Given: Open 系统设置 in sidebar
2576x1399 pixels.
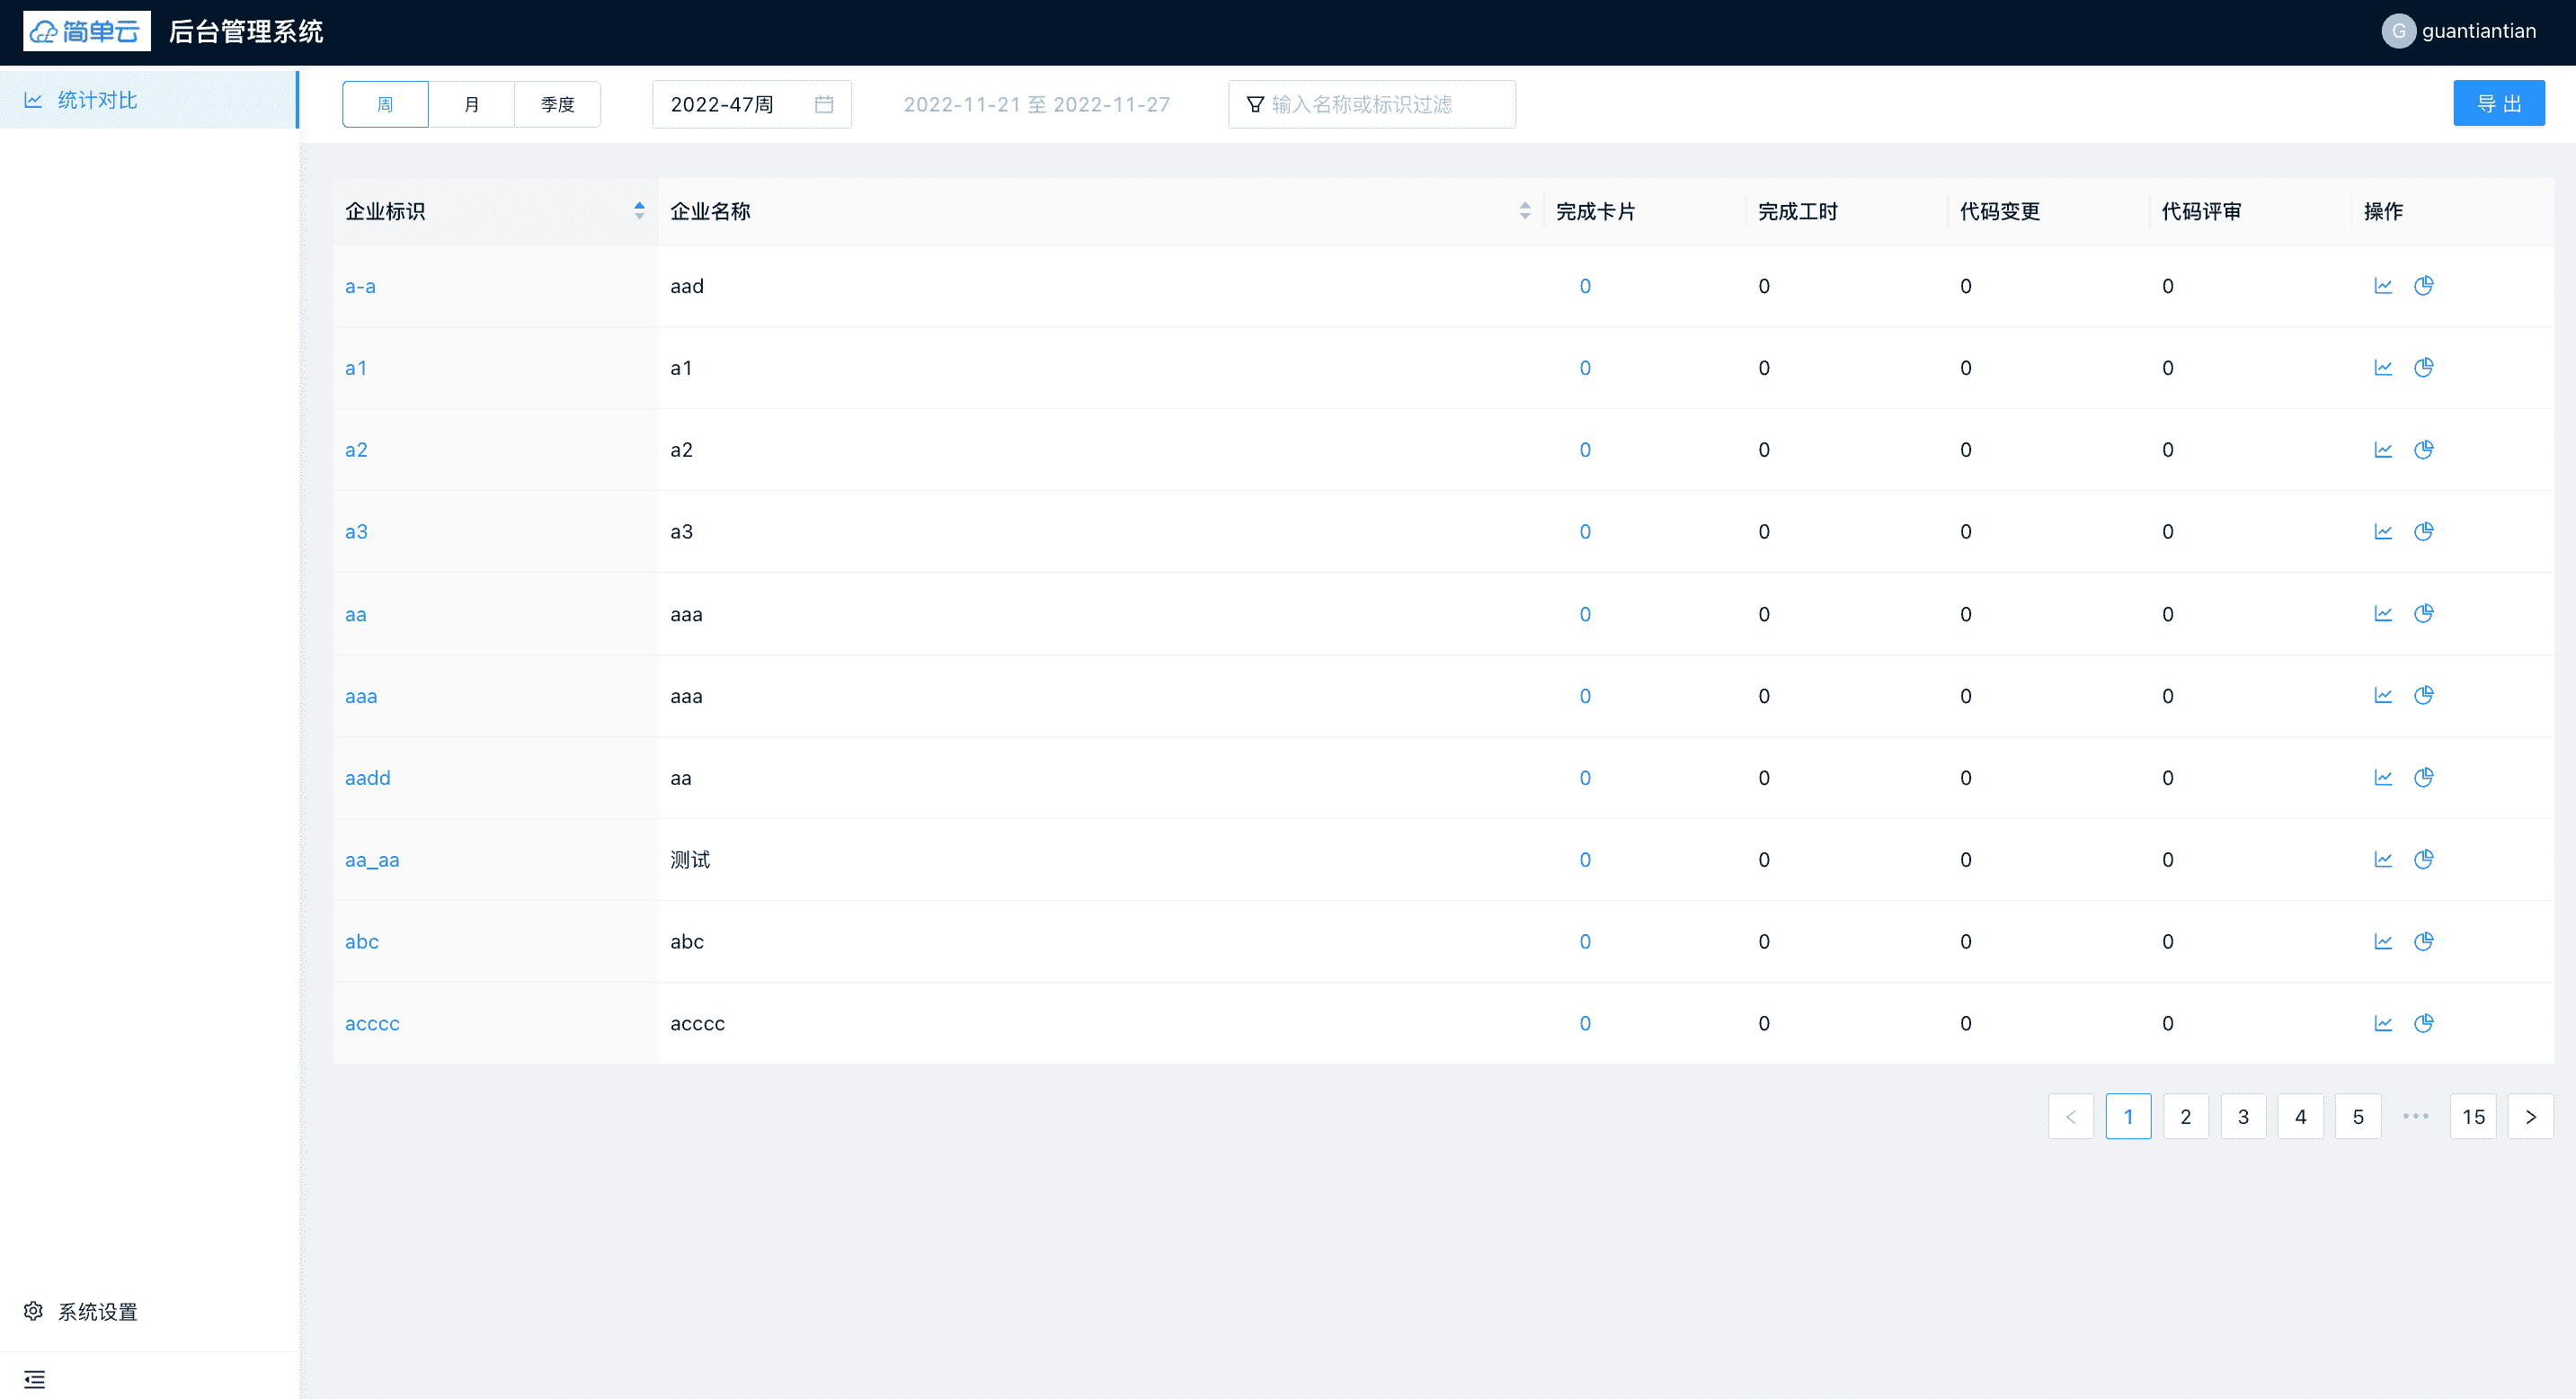Looking at the screenshot, I should (97, 1311).
